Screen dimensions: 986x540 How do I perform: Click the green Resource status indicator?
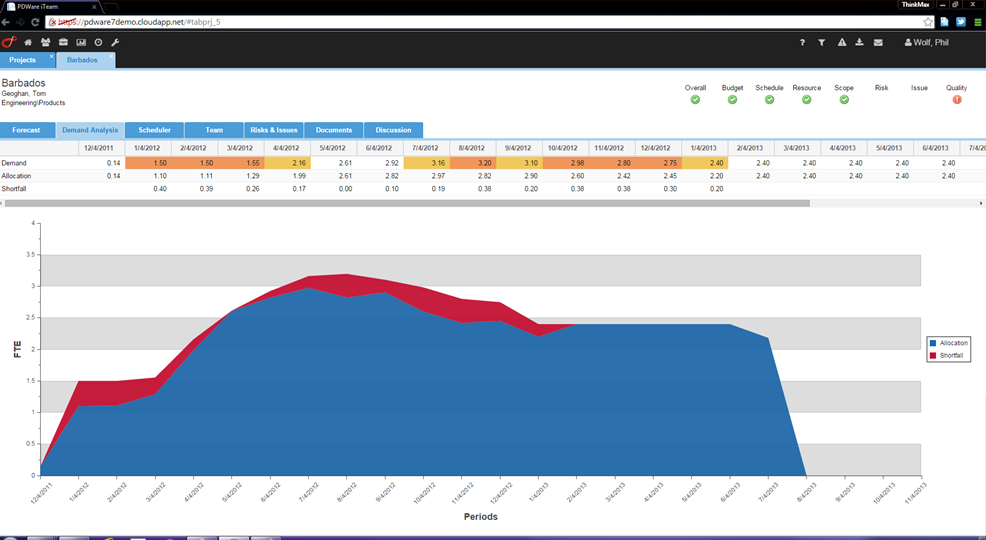(x=806, y=99)
